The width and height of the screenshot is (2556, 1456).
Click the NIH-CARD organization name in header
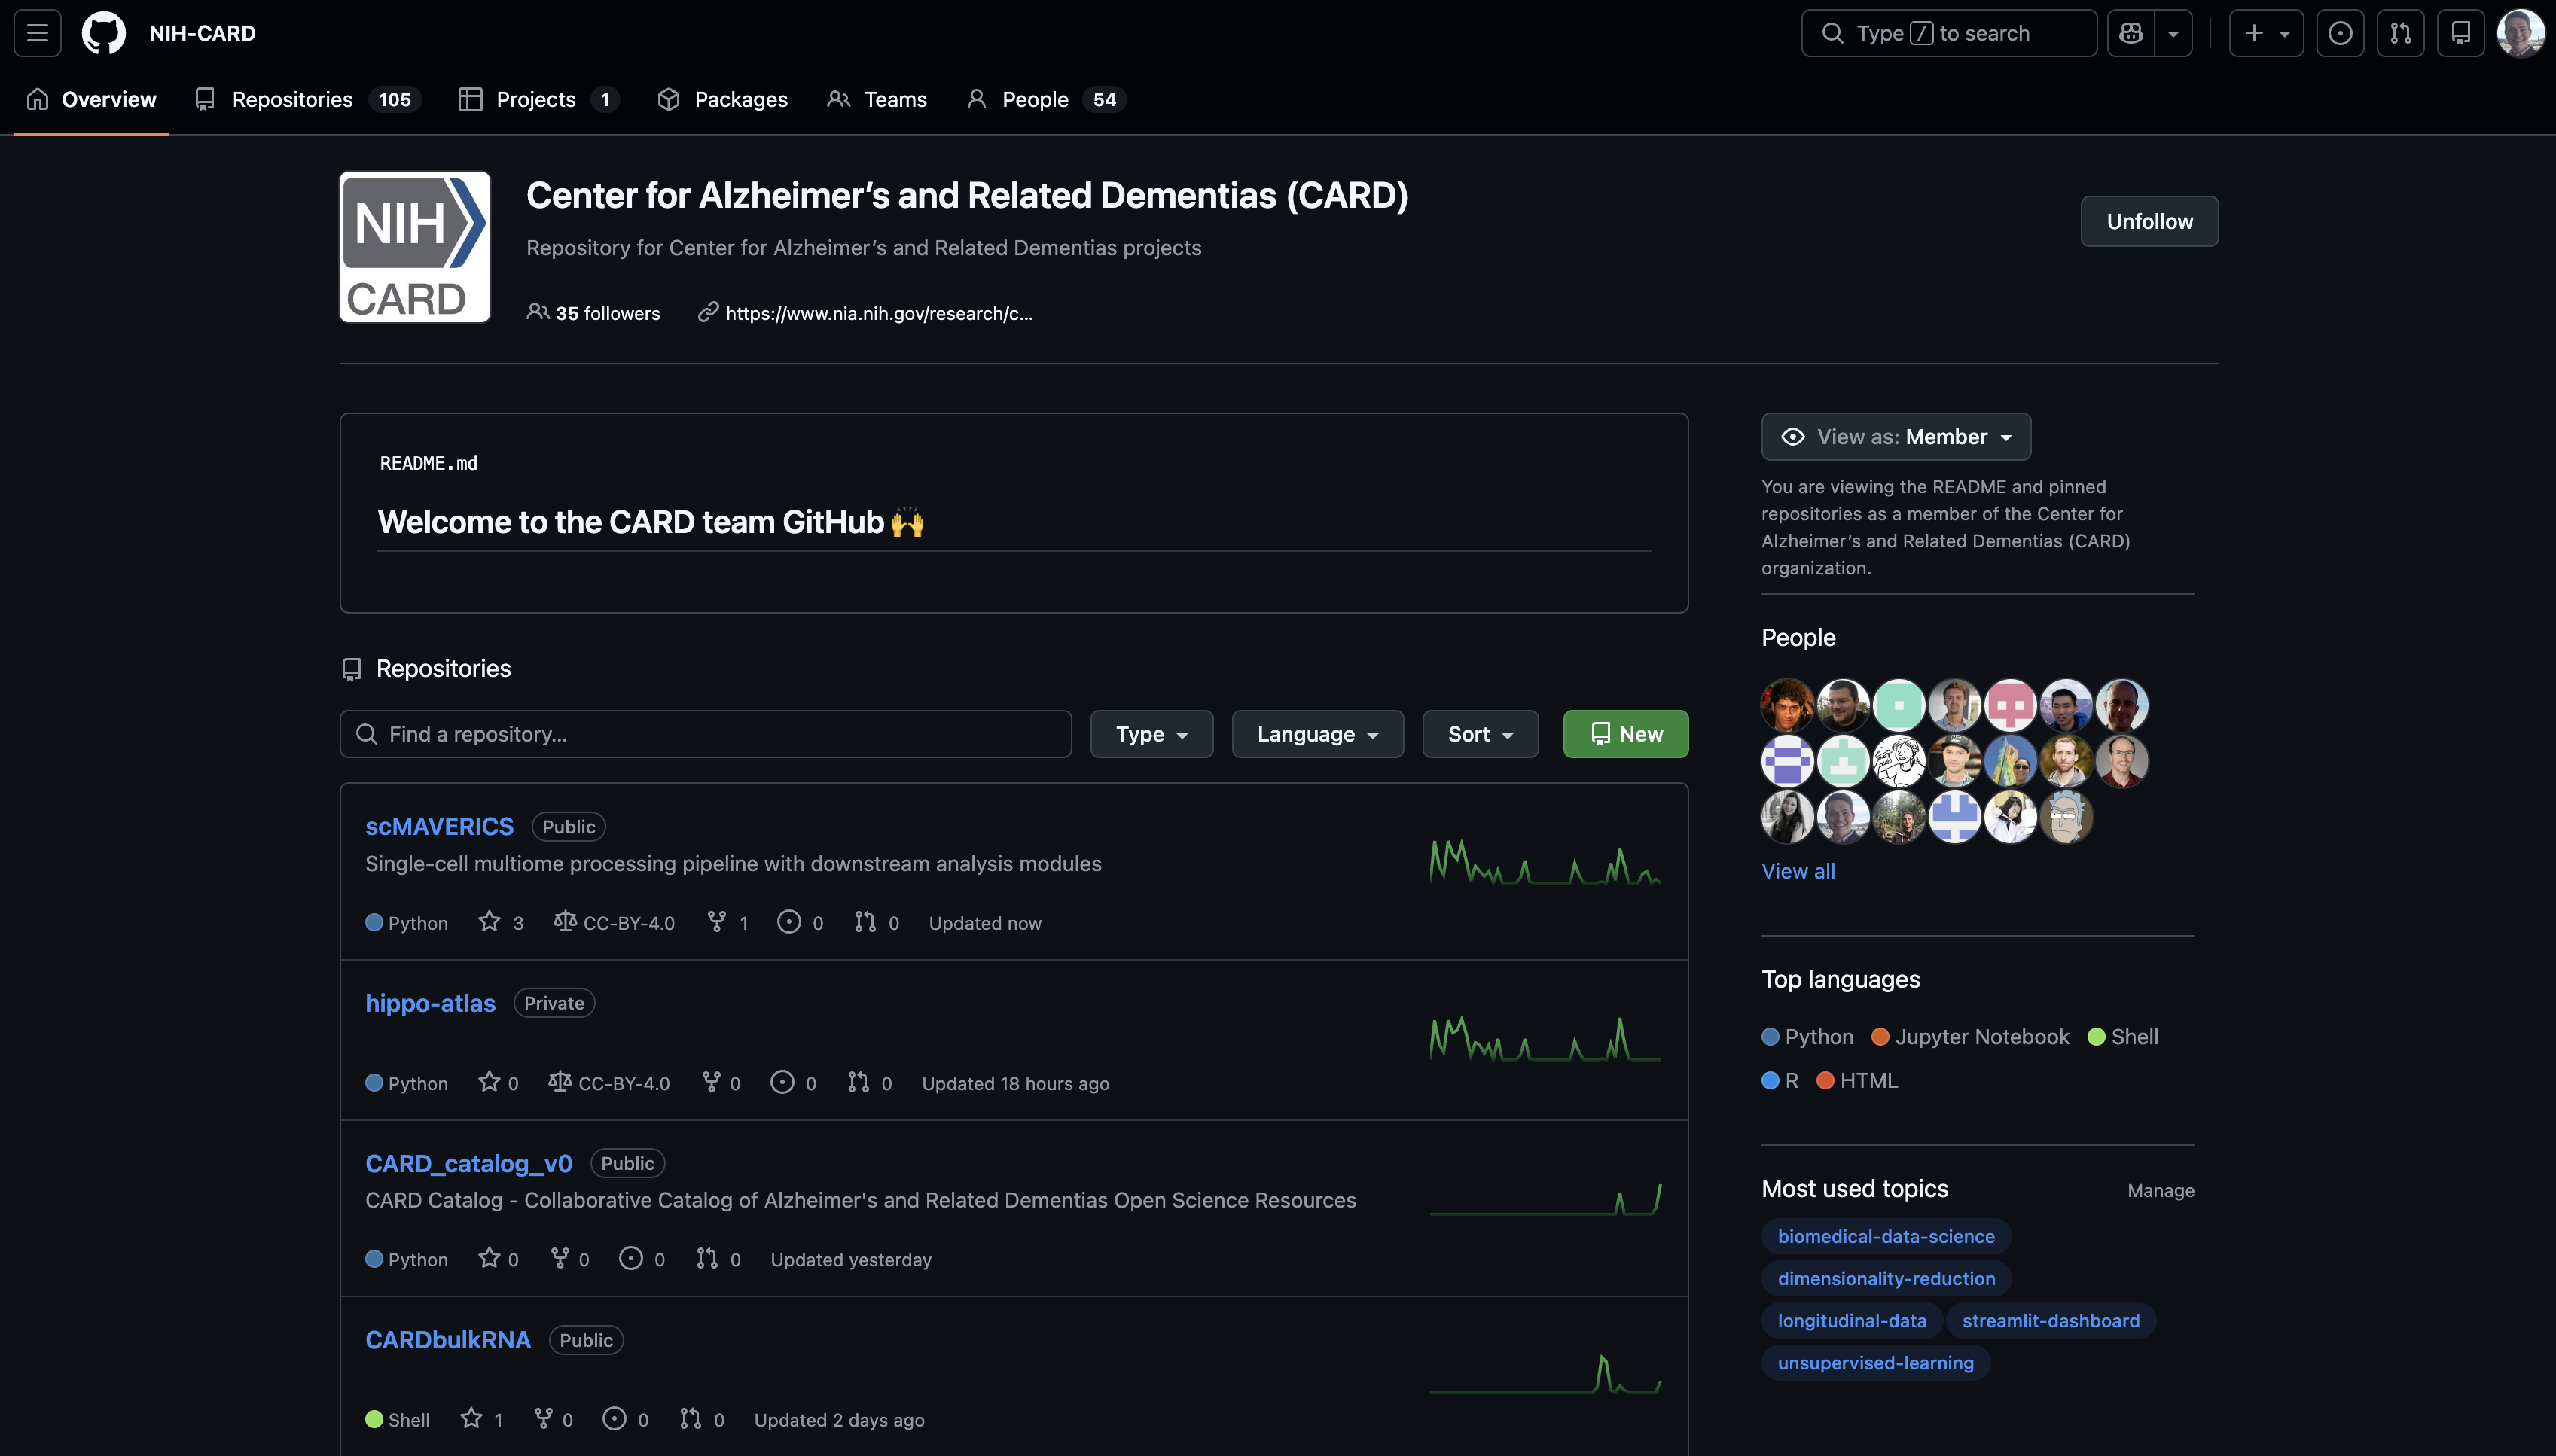point(202,33)
